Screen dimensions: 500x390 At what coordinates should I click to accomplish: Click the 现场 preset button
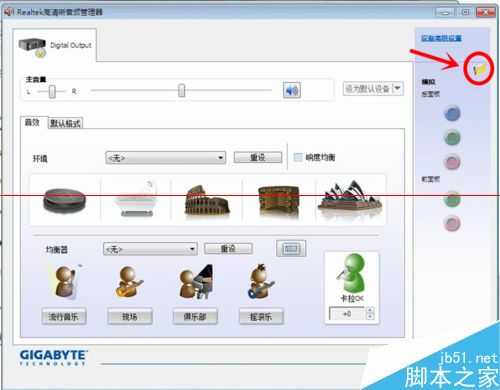click(130, 316)
